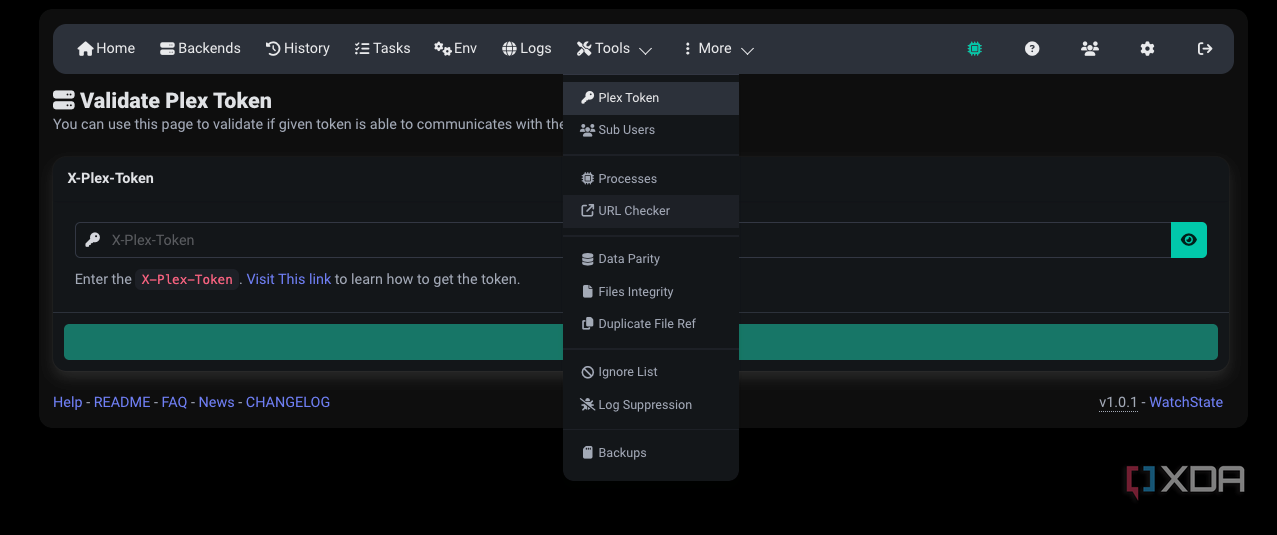Open the Backends page
Screen dimensions: 1277x535
tap(200, 48)
